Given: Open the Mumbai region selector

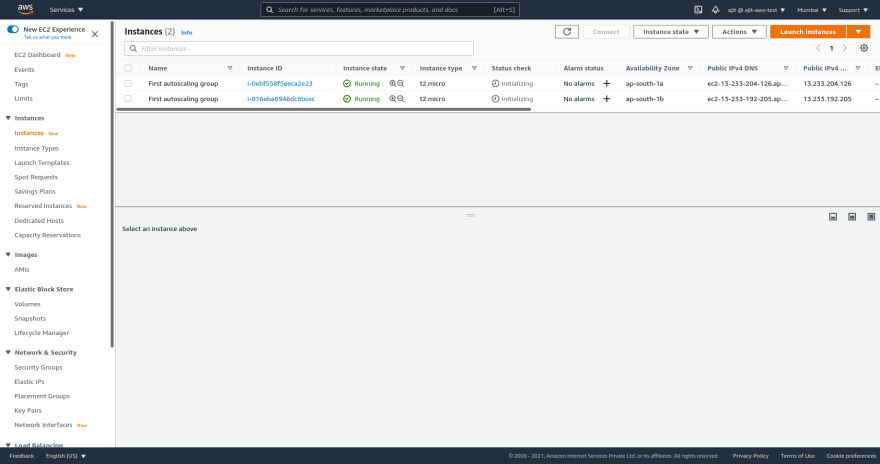Looking at the screenshot, I should click(x=812, y=10).
